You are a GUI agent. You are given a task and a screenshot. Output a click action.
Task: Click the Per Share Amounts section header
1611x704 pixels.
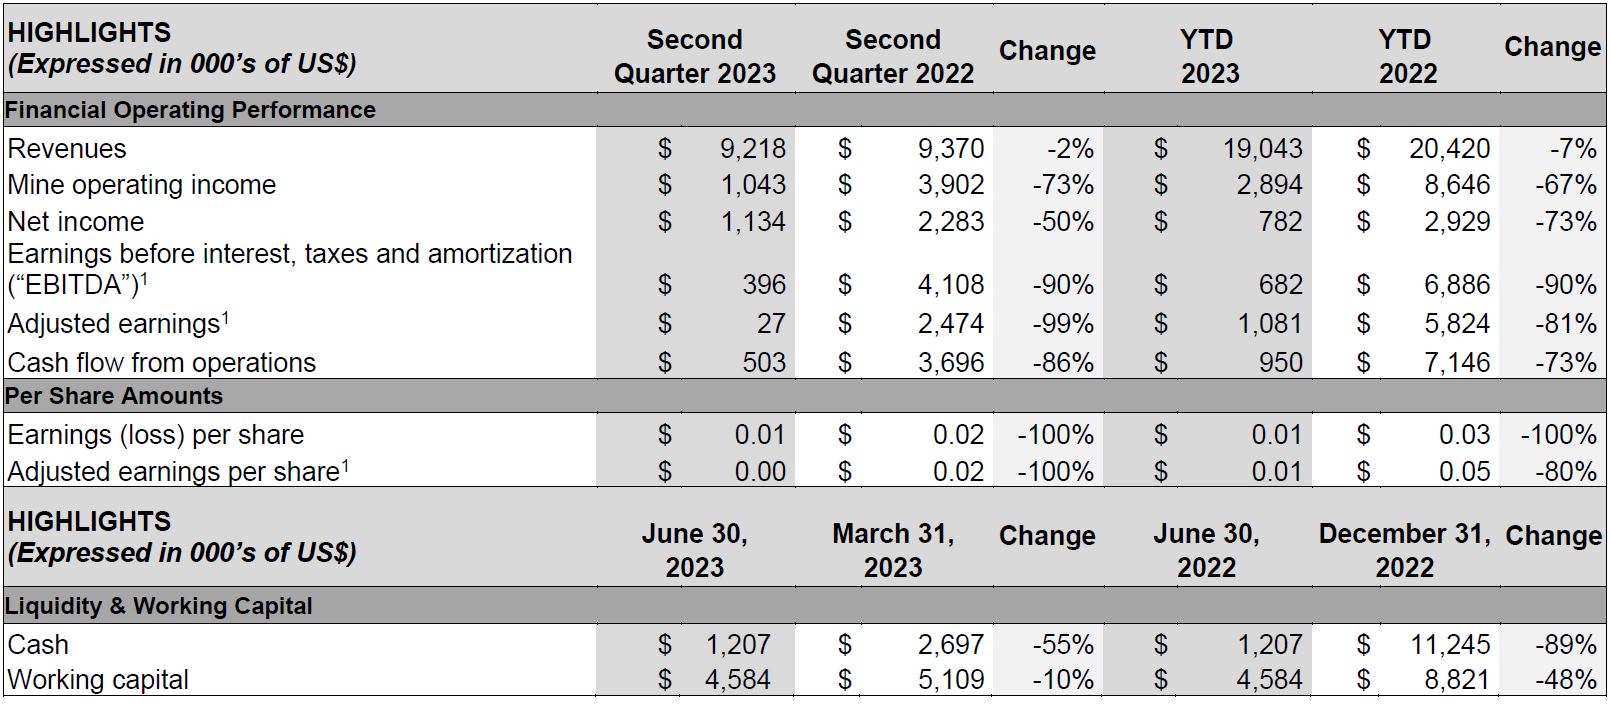pos(114,396)
